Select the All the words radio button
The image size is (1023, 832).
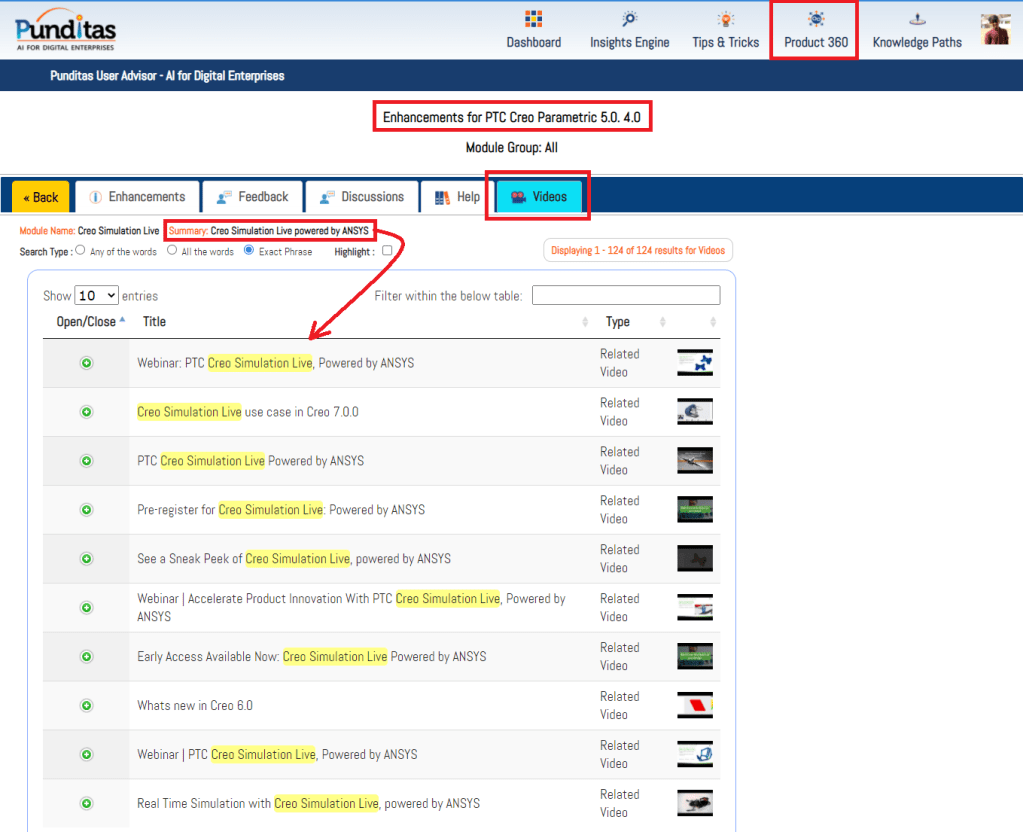[x=172, y=251]
